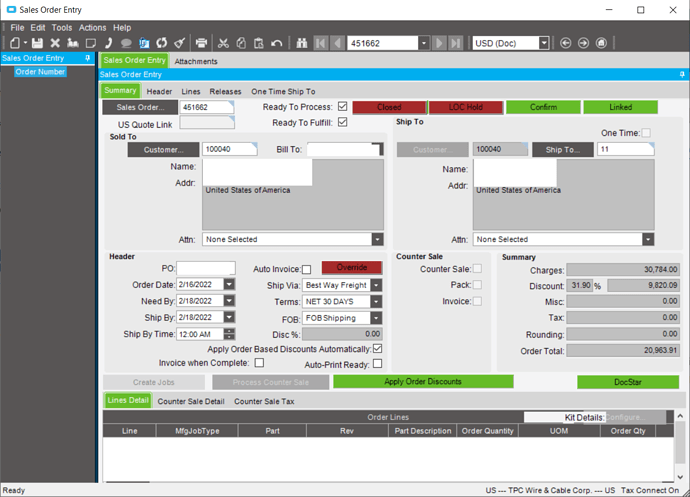Toggle the Ready To Process checkbox
Image resolution: width=690 pixels, height=497 pixels.
coord(342,107)
